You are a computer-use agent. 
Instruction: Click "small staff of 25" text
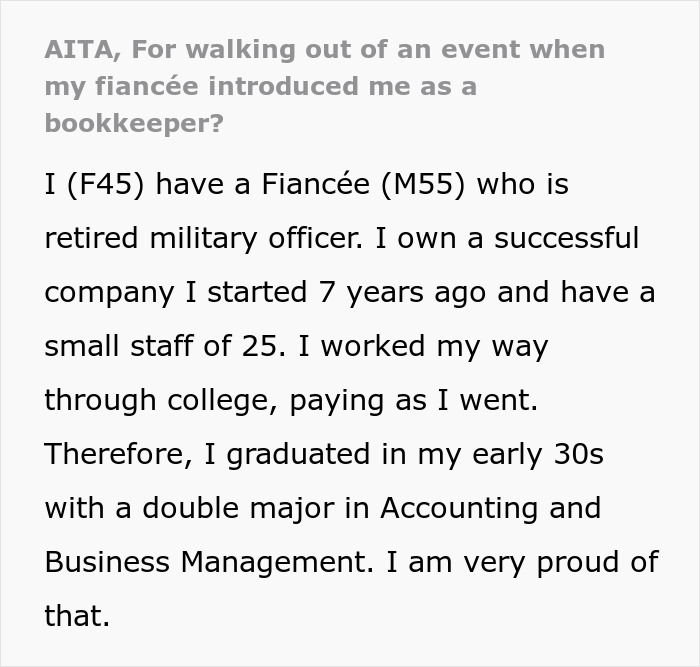click(x=167, y=347)
